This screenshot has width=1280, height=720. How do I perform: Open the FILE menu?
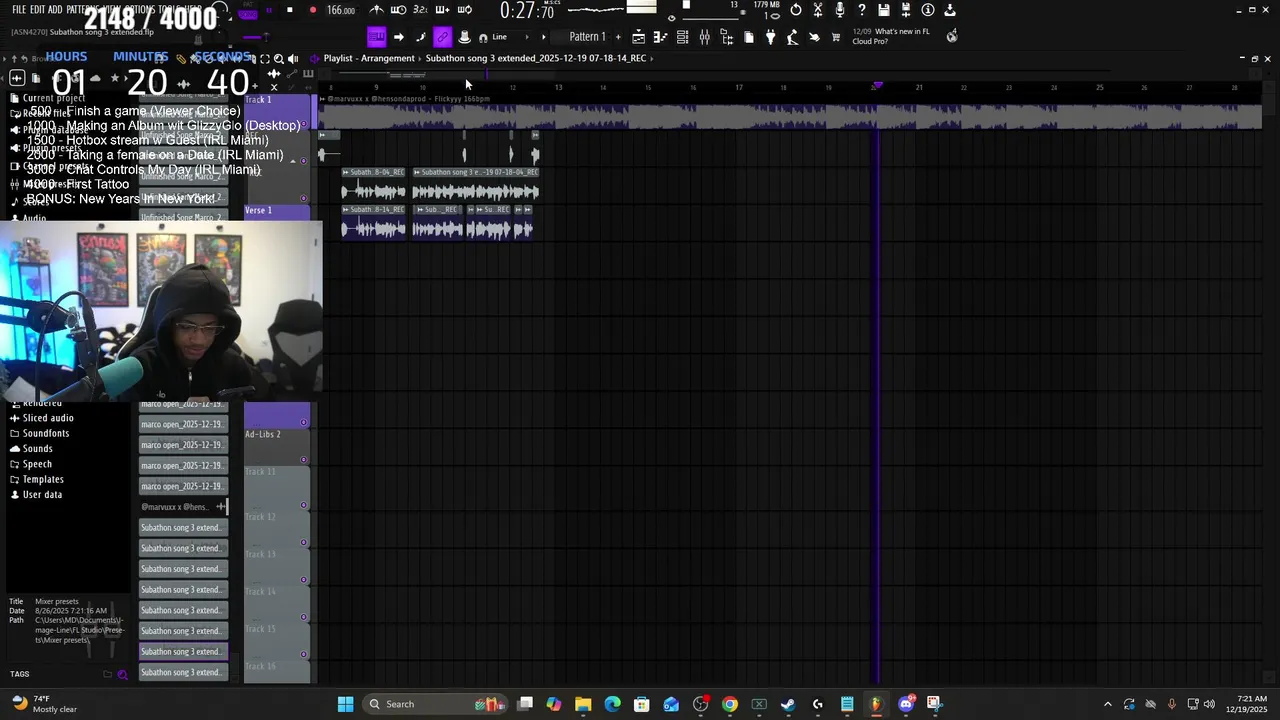[x=19, y=10]
